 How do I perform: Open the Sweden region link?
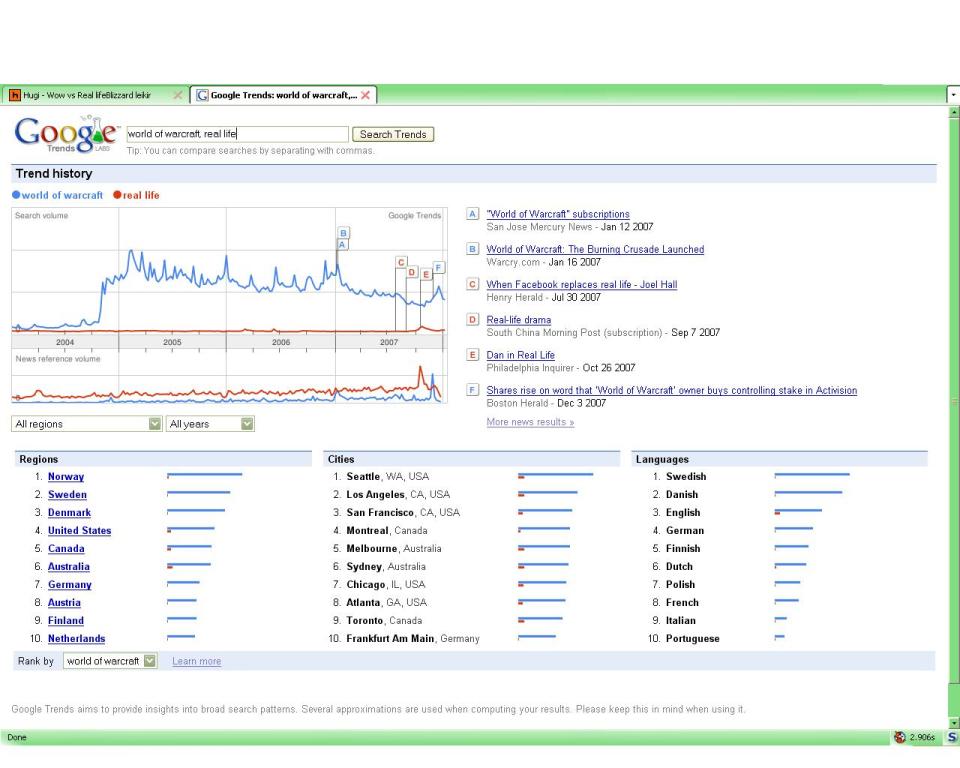point(67,494)
